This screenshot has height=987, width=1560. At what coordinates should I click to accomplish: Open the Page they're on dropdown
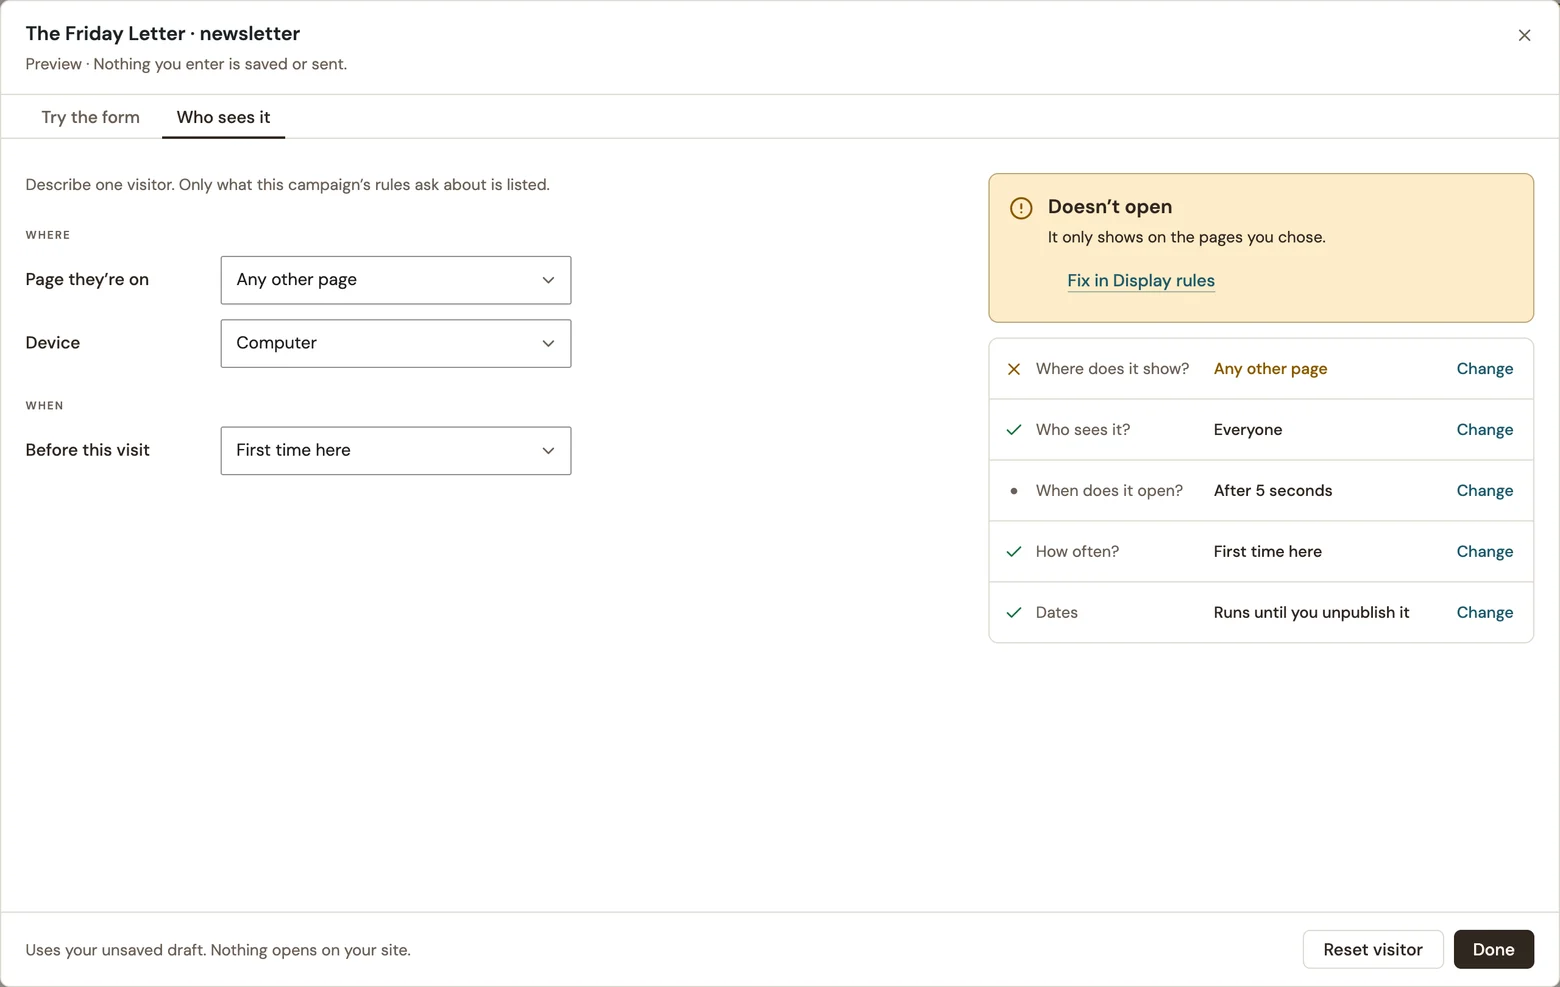click(396, 280)
